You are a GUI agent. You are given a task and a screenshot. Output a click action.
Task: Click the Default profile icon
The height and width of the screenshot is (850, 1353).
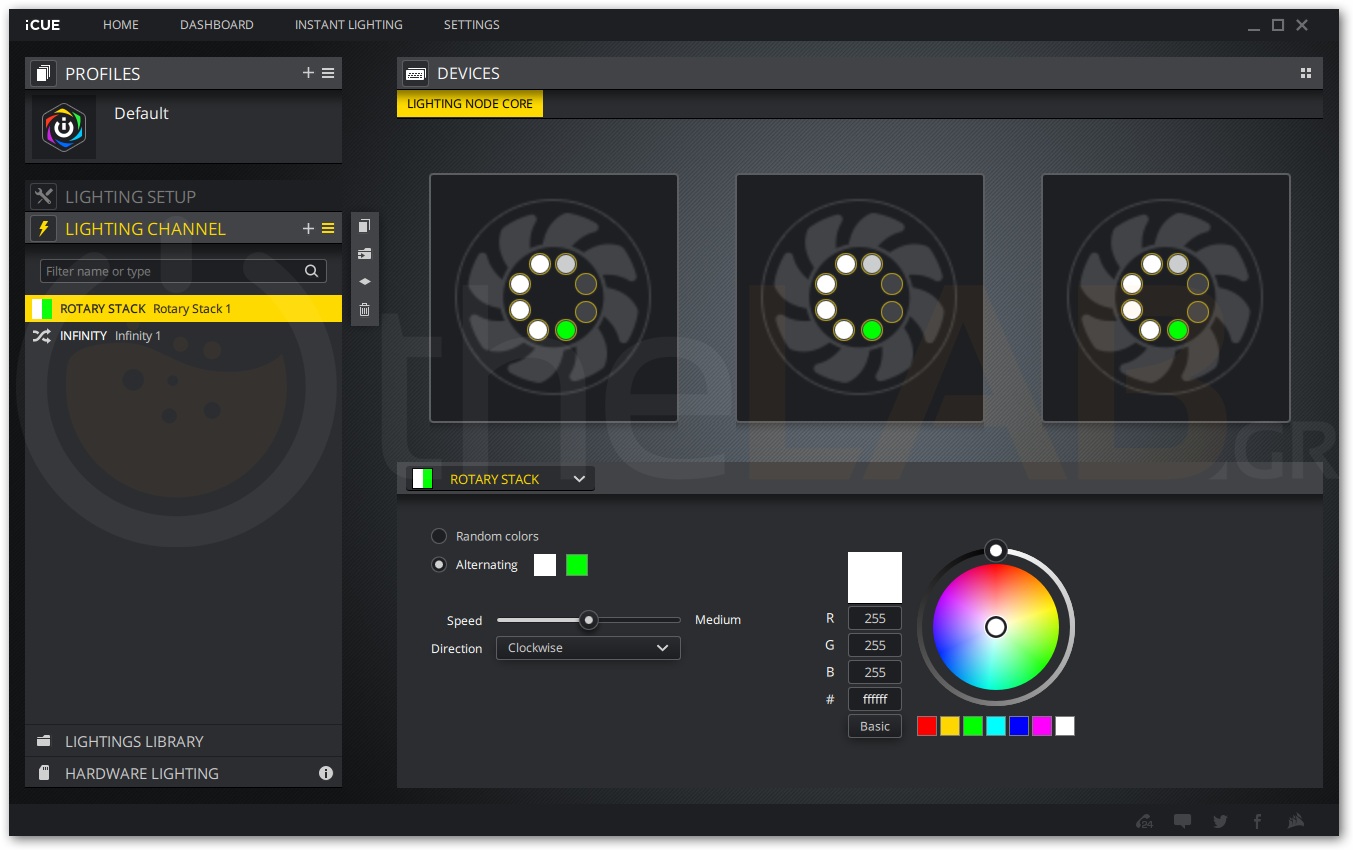click(64, 127)
